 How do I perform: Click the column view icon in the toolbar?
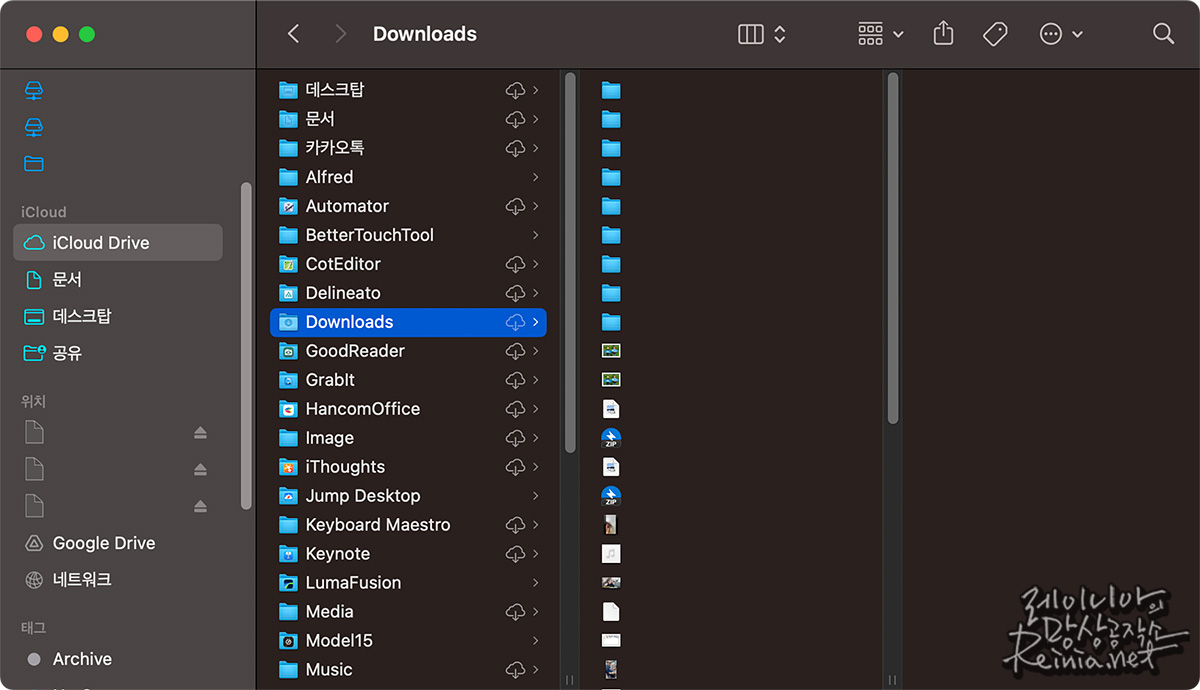point(750,33)
